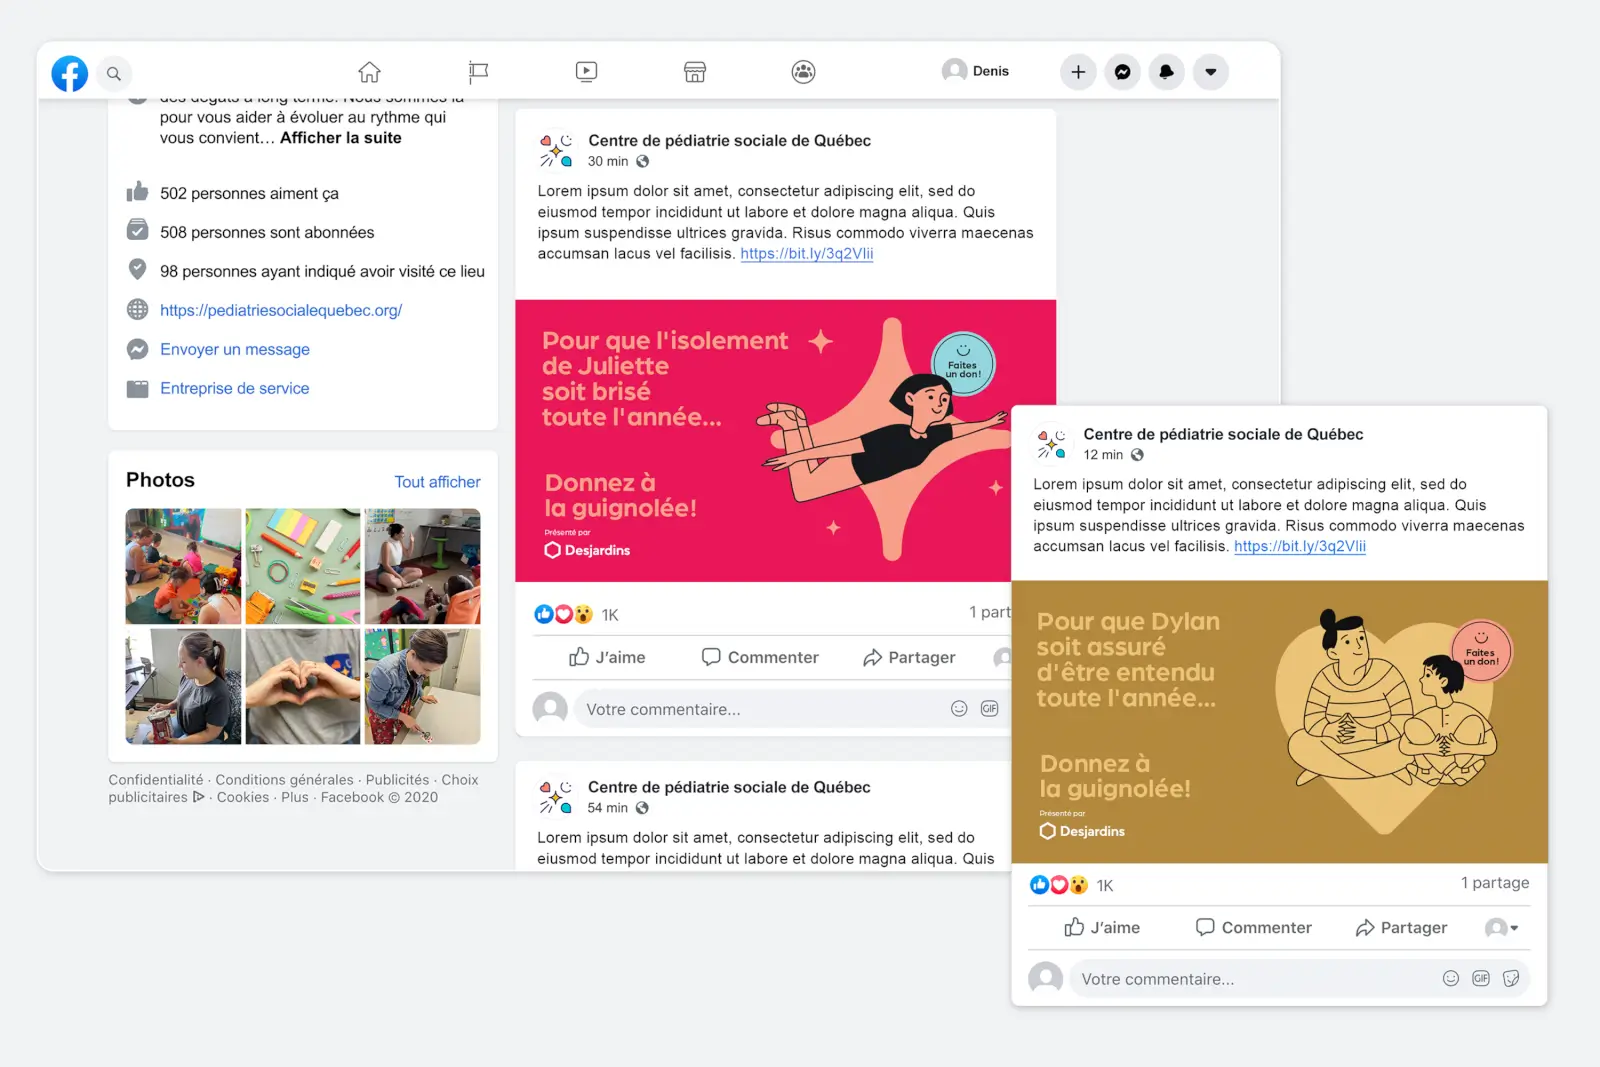Open Messenger from top bar
The height and width of the screenshot is (1067, 1600).
click(1122, 72)
